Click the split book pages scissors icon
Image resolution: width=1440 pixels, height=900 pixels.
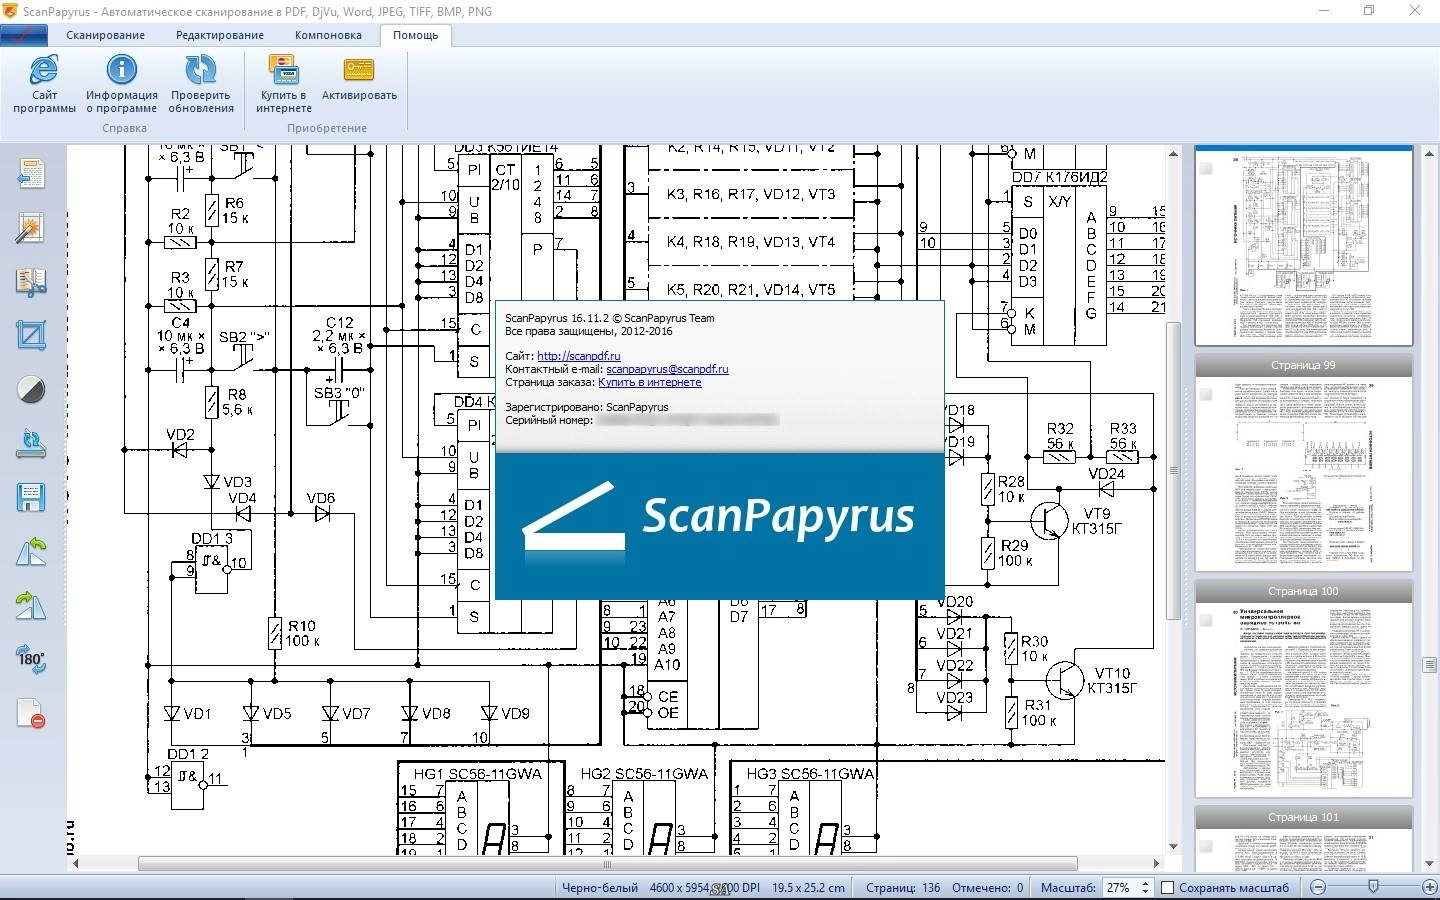coord(31,282)
